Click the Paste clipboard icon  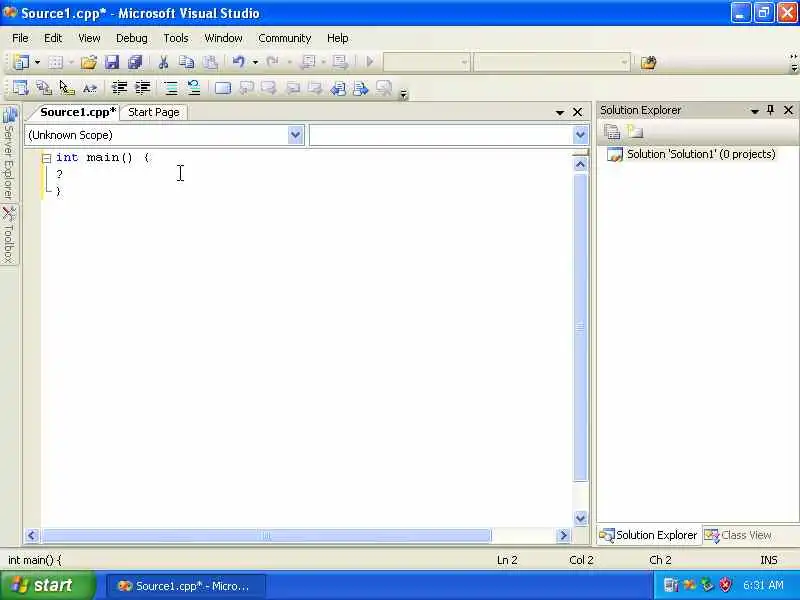coord(210,62)
